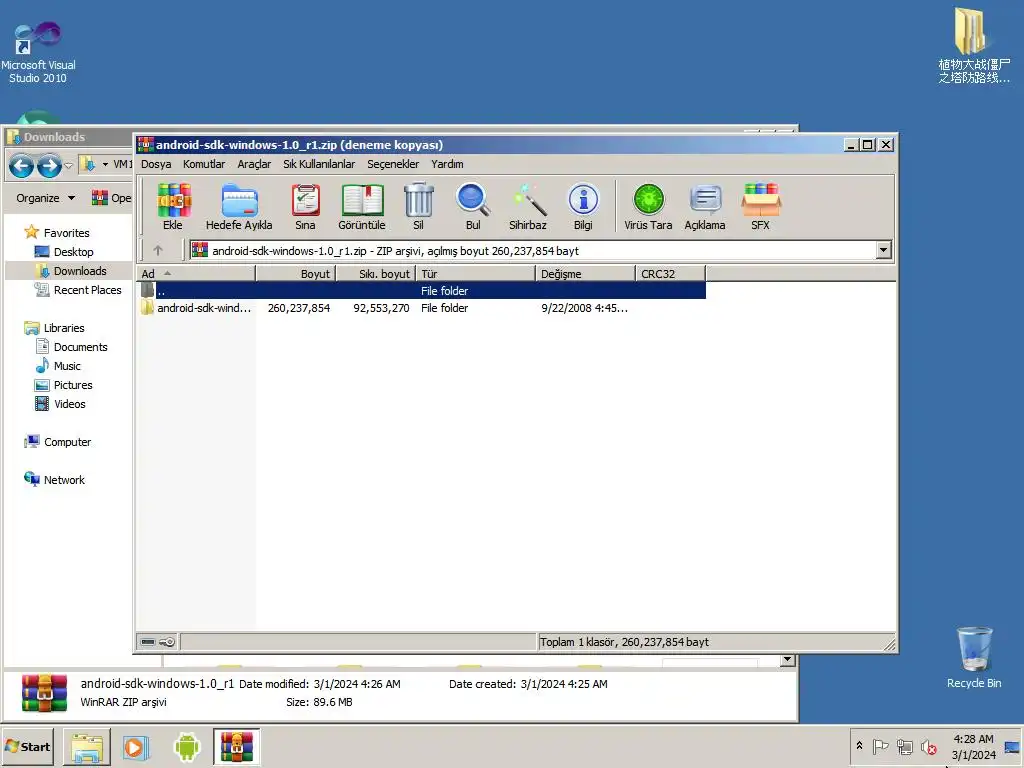Click the key icon in WinRAR status bar

pyautogui.click(x=167, y=642)
